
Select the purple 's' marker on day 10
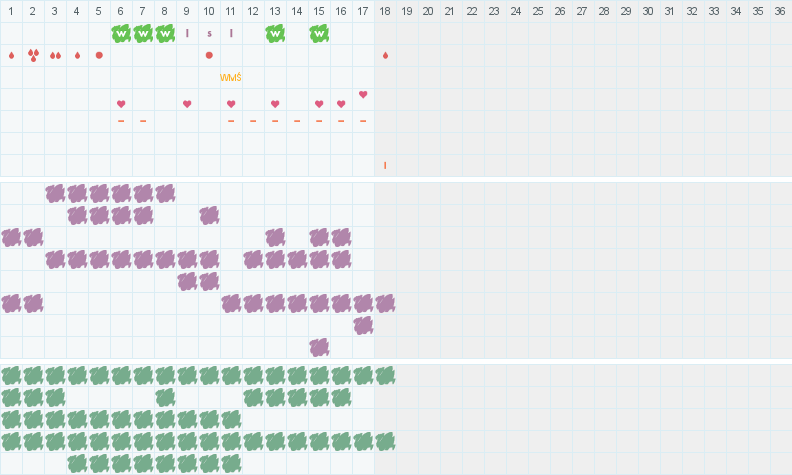[x=209, y=33]
